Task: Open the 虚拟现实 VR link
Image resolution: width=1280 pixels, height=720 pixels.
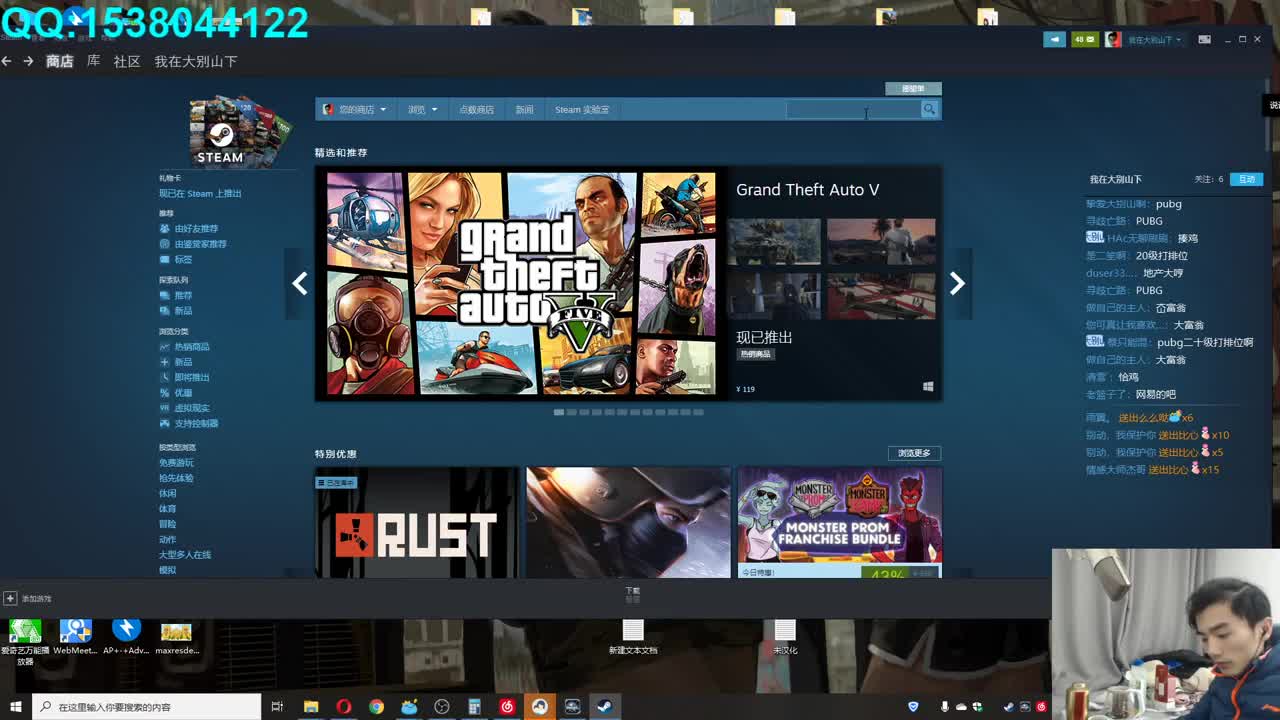Action: coord(192,408)
